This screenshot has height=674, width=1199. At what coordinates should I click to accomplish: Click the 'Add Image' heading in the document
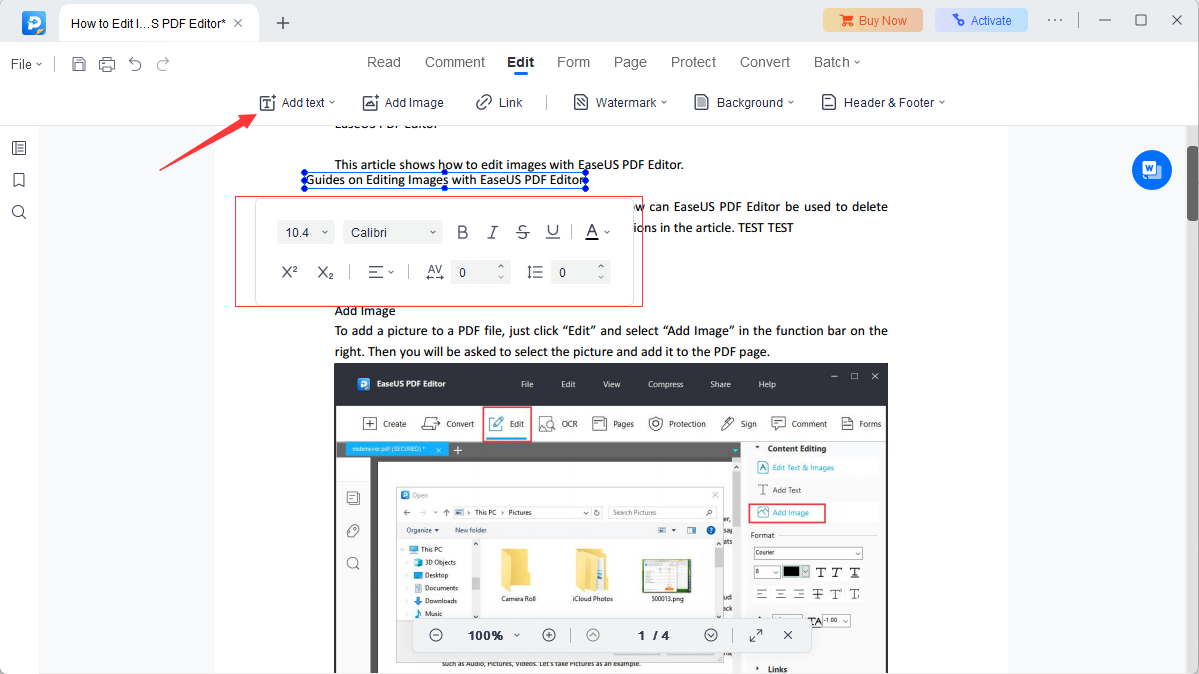365,311
